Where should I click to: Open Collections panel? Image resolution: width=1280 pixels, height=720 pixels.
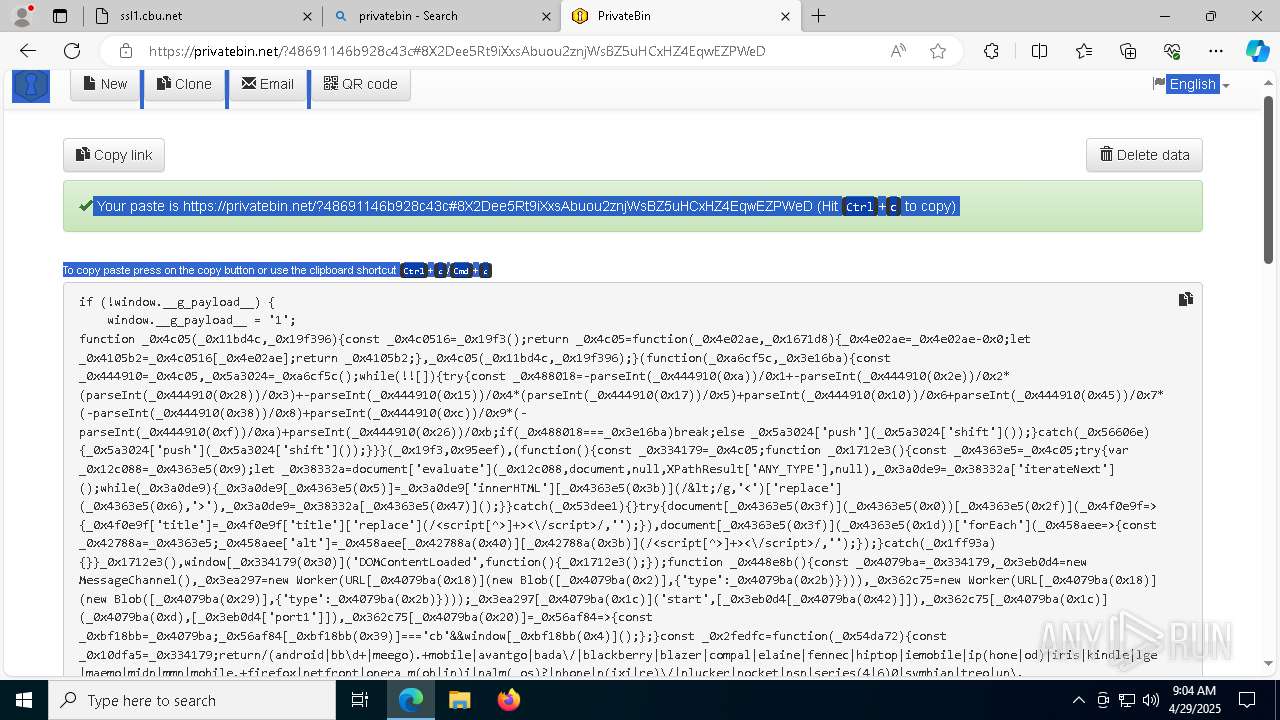[x=1128, y=51]
